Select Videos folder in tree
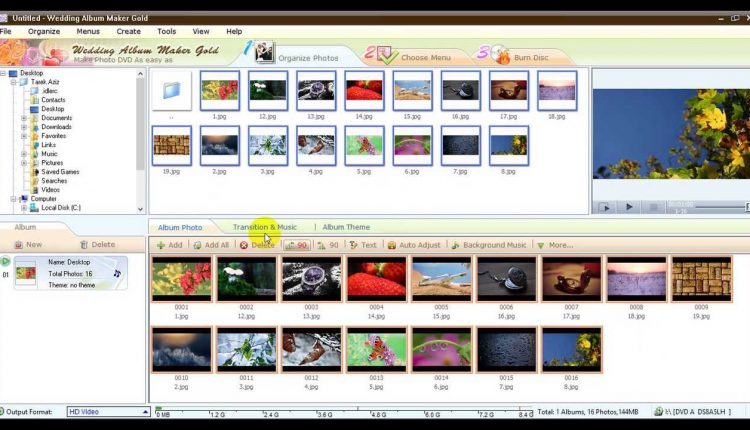Screen dimensions: 750x430 point(50,190)
